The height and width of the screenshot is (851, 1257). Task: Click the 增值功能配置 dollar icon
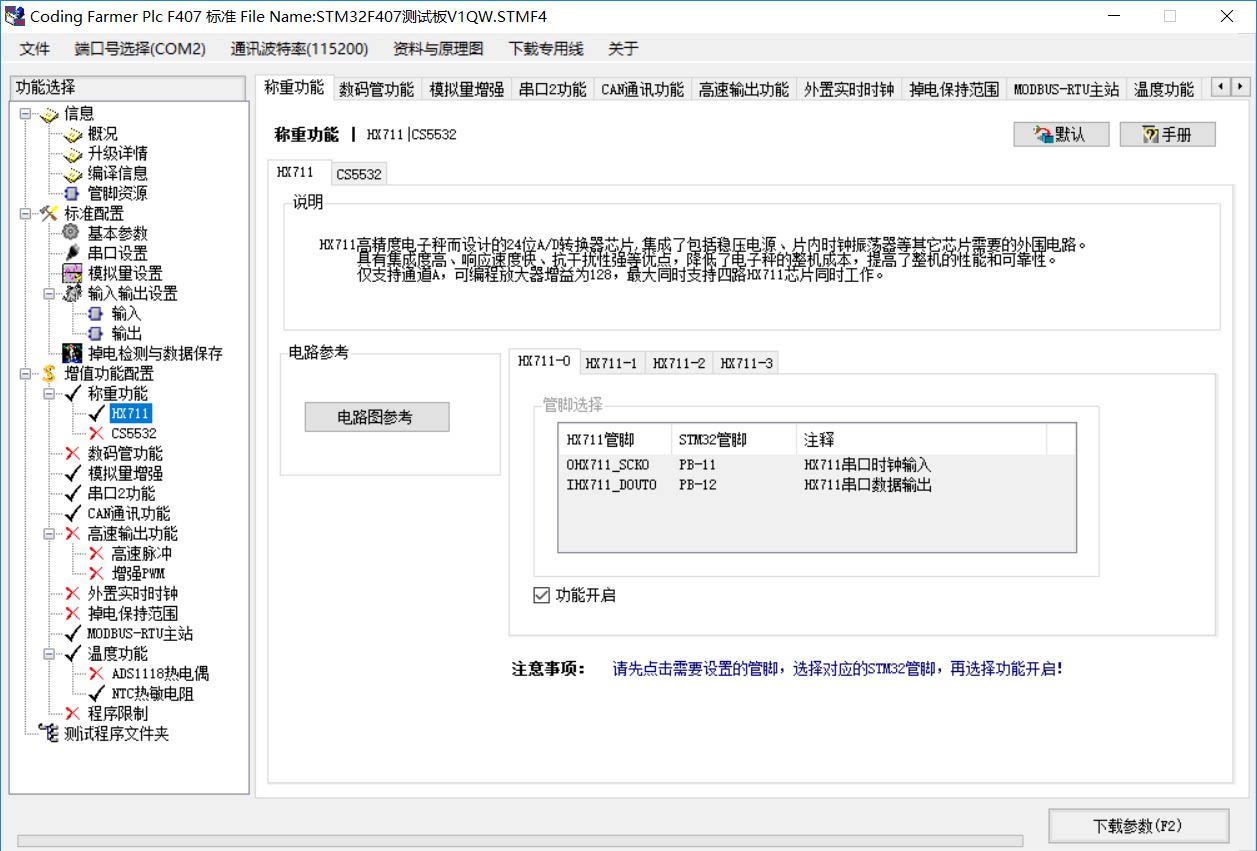point(49,373)
